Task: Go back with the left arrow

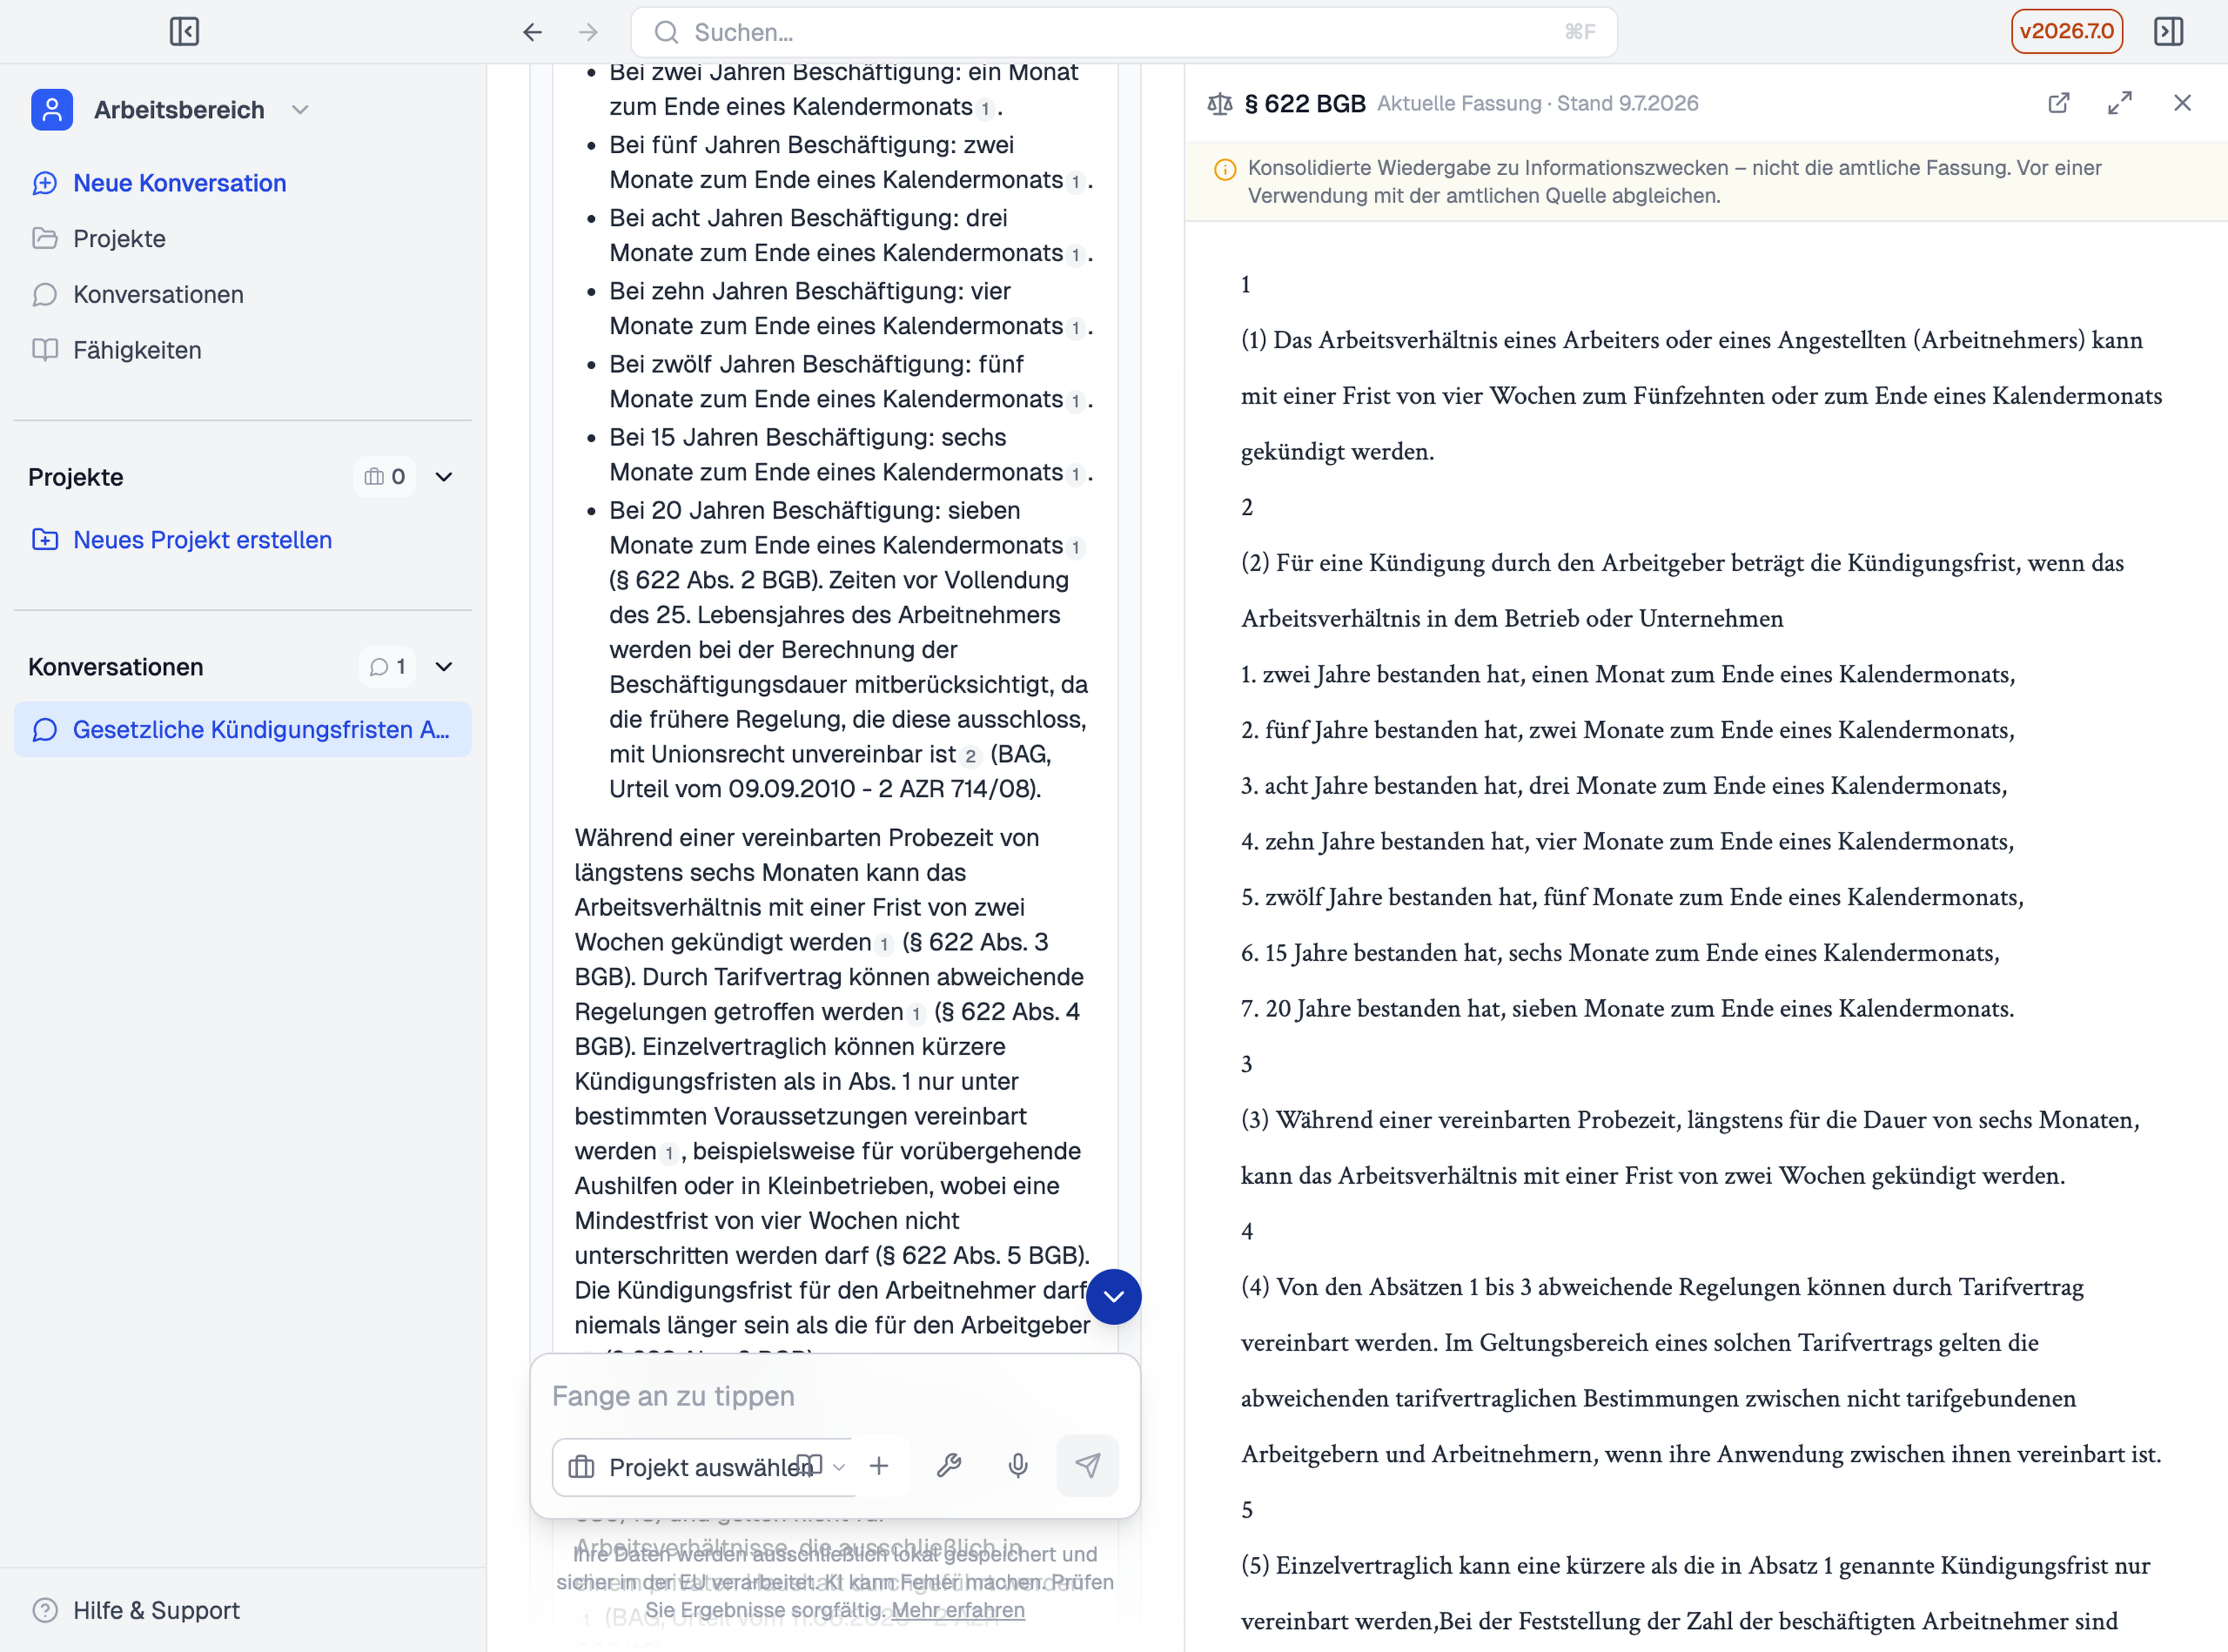Action: coord(532,32)
